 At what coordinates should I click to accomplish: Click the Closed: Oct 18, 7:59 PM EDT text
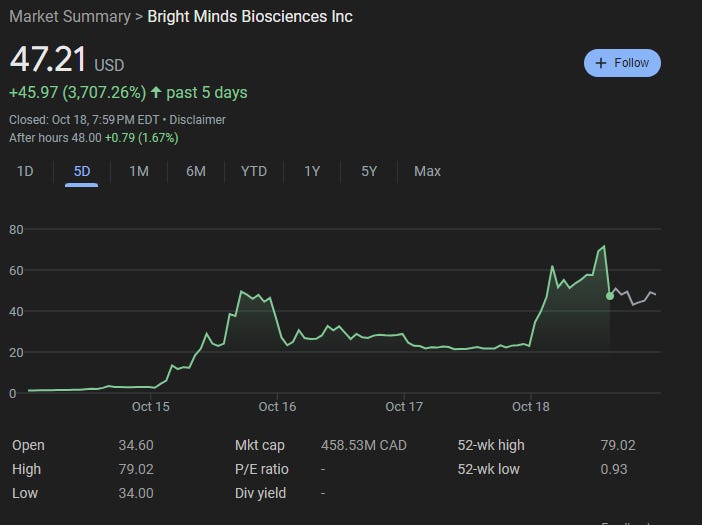(x=84, y=120)
